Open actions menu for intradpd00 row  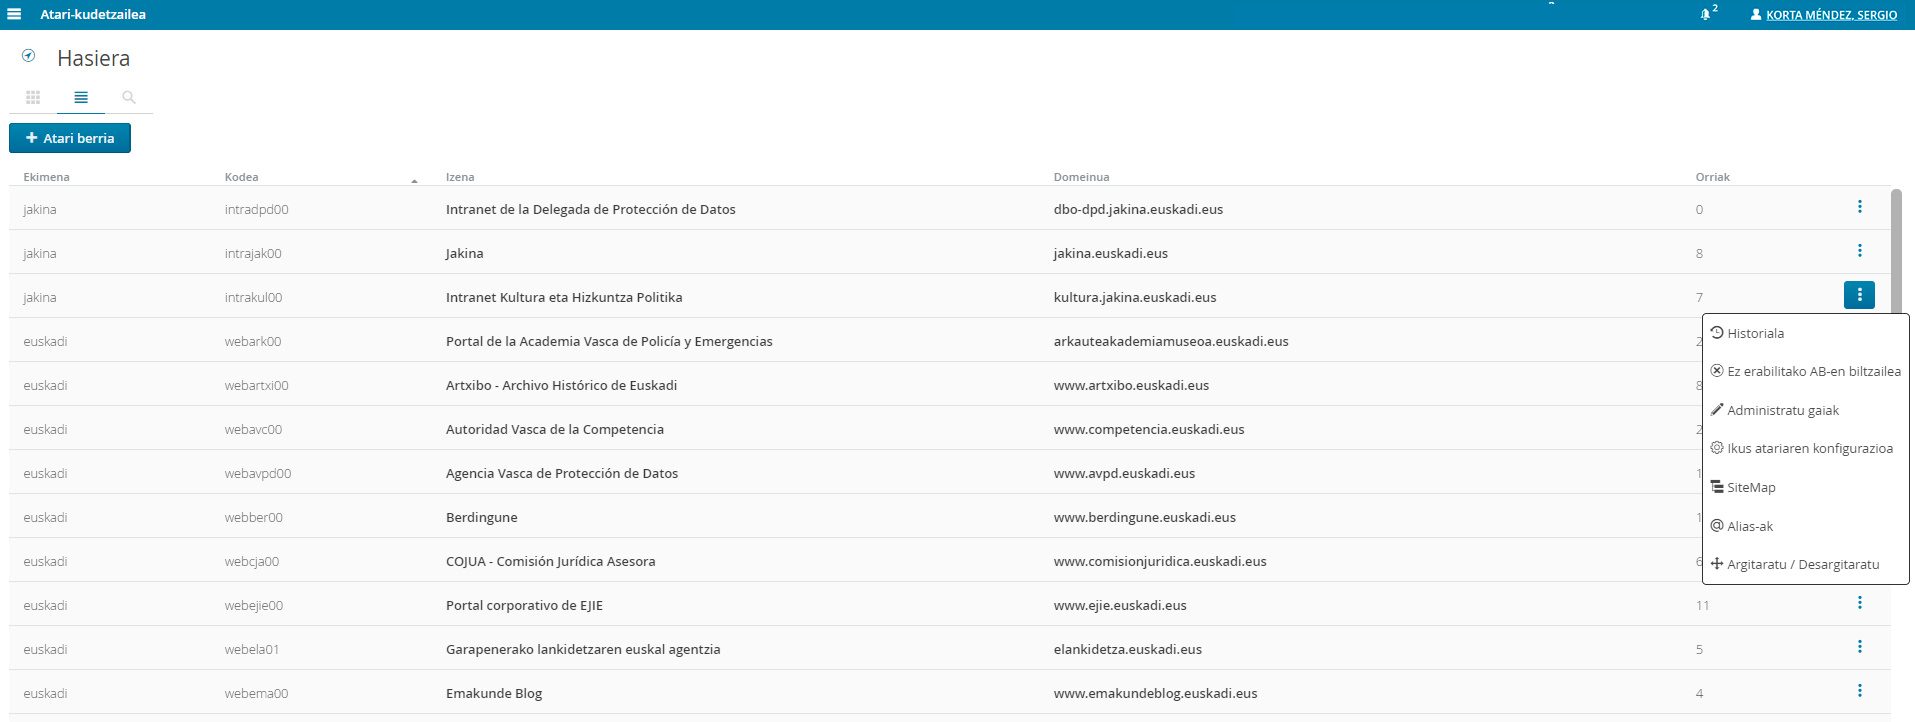coord(1859,207)
